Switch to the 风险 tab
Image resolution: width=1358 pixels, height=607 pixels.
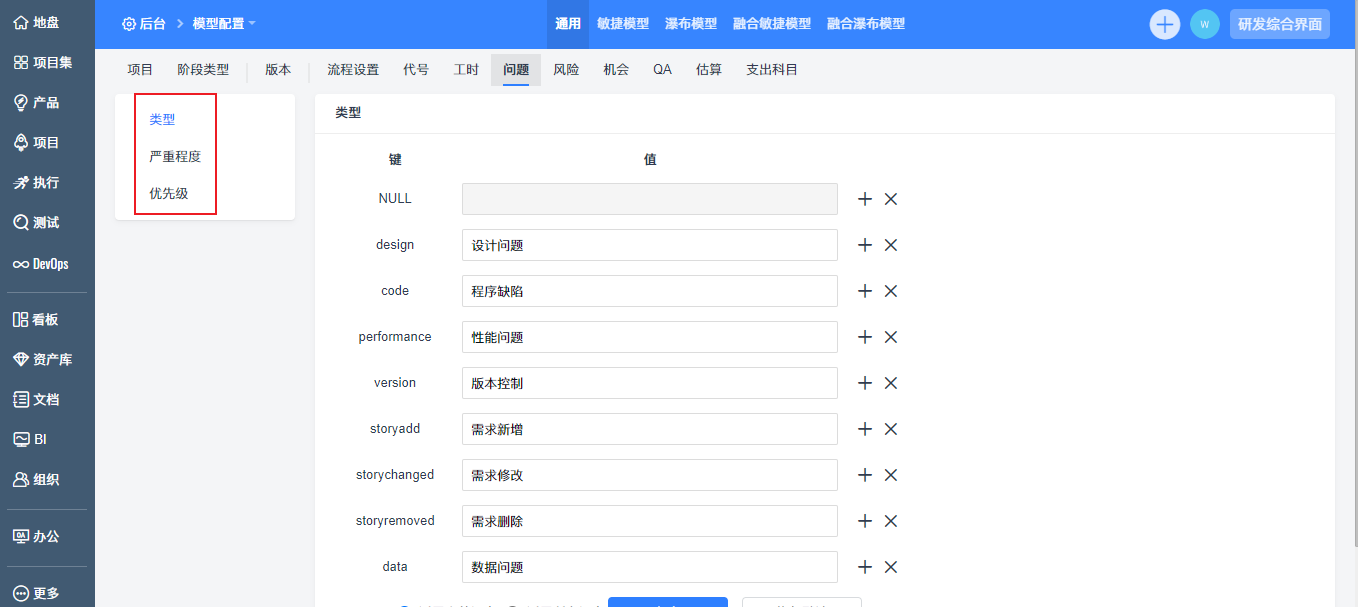[x=566, y=70]
